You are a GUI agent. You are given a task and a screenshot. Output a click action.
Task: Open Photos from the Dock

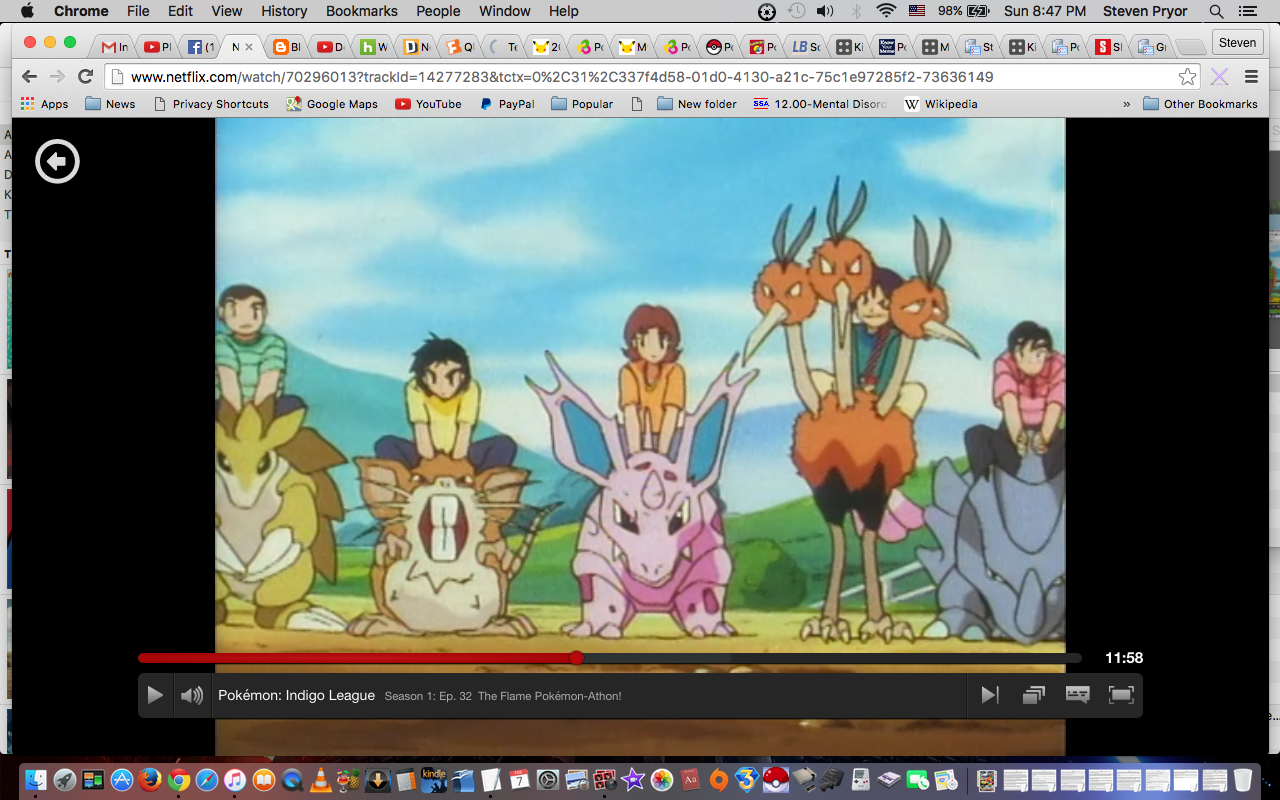tap(661, 780)
